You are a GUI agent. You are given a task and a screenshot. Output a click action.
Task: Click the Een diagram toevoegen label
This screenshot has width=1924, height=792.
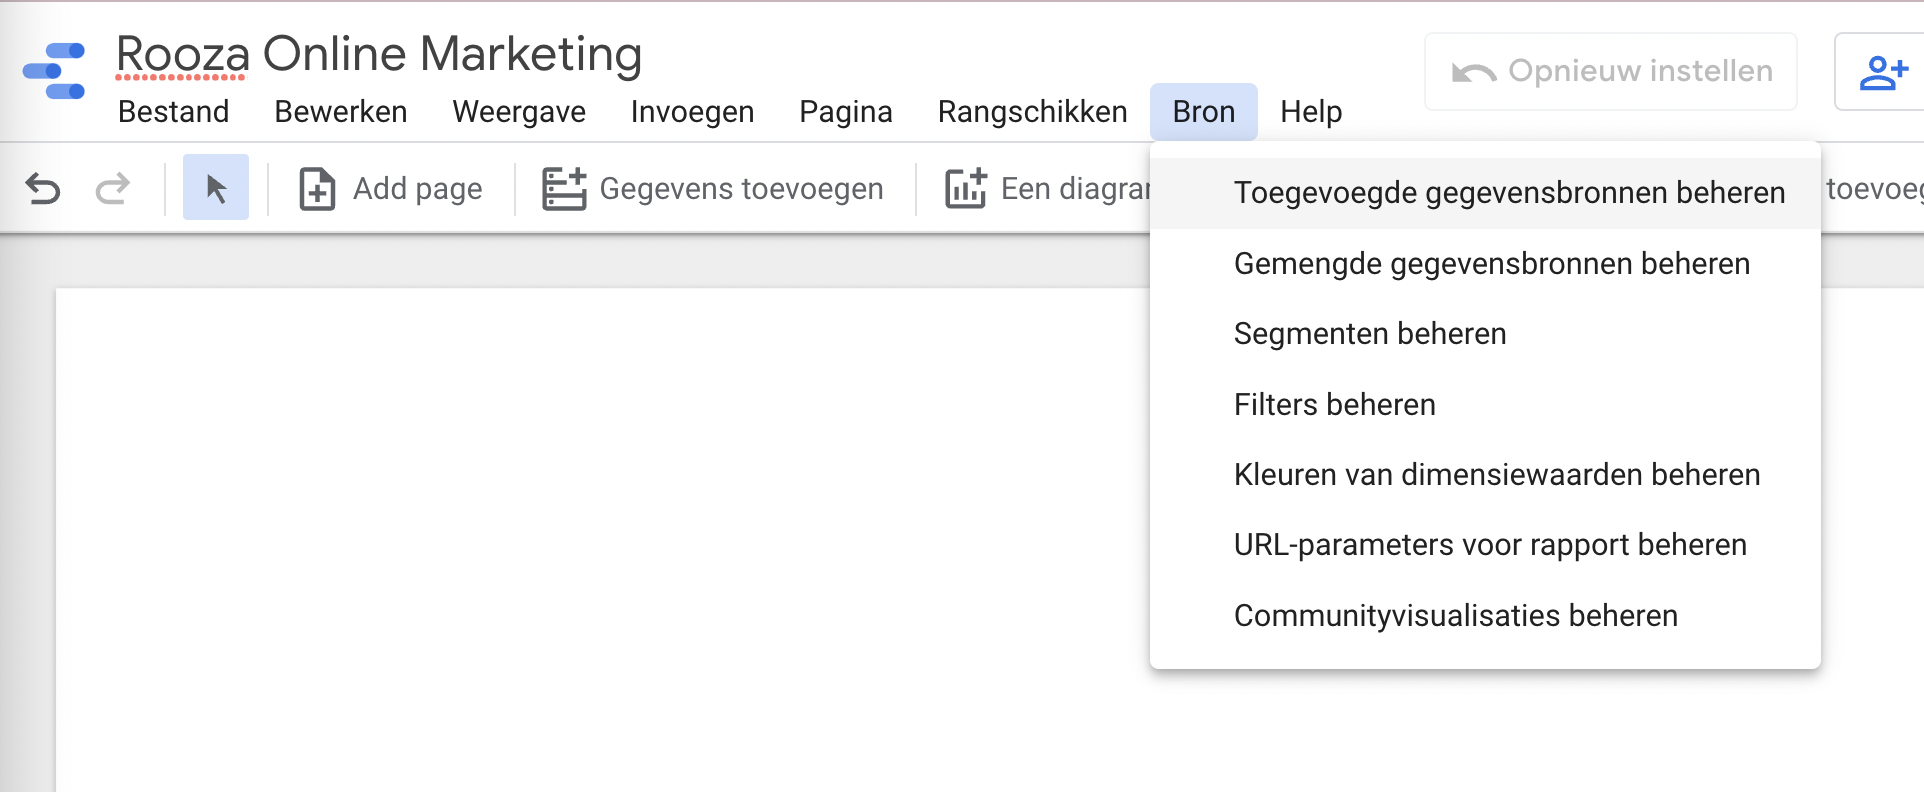(1075, 189)
